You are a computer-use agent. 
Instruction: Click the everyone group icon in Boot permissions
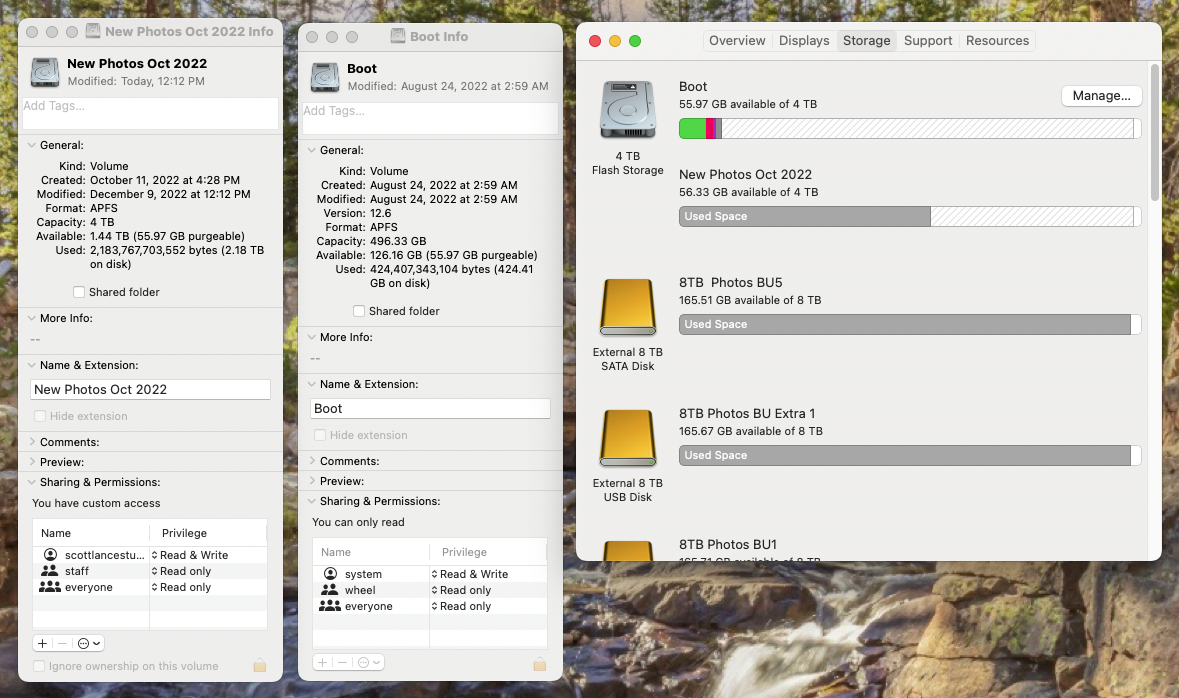pyautogui.click(x=329, y=605)
